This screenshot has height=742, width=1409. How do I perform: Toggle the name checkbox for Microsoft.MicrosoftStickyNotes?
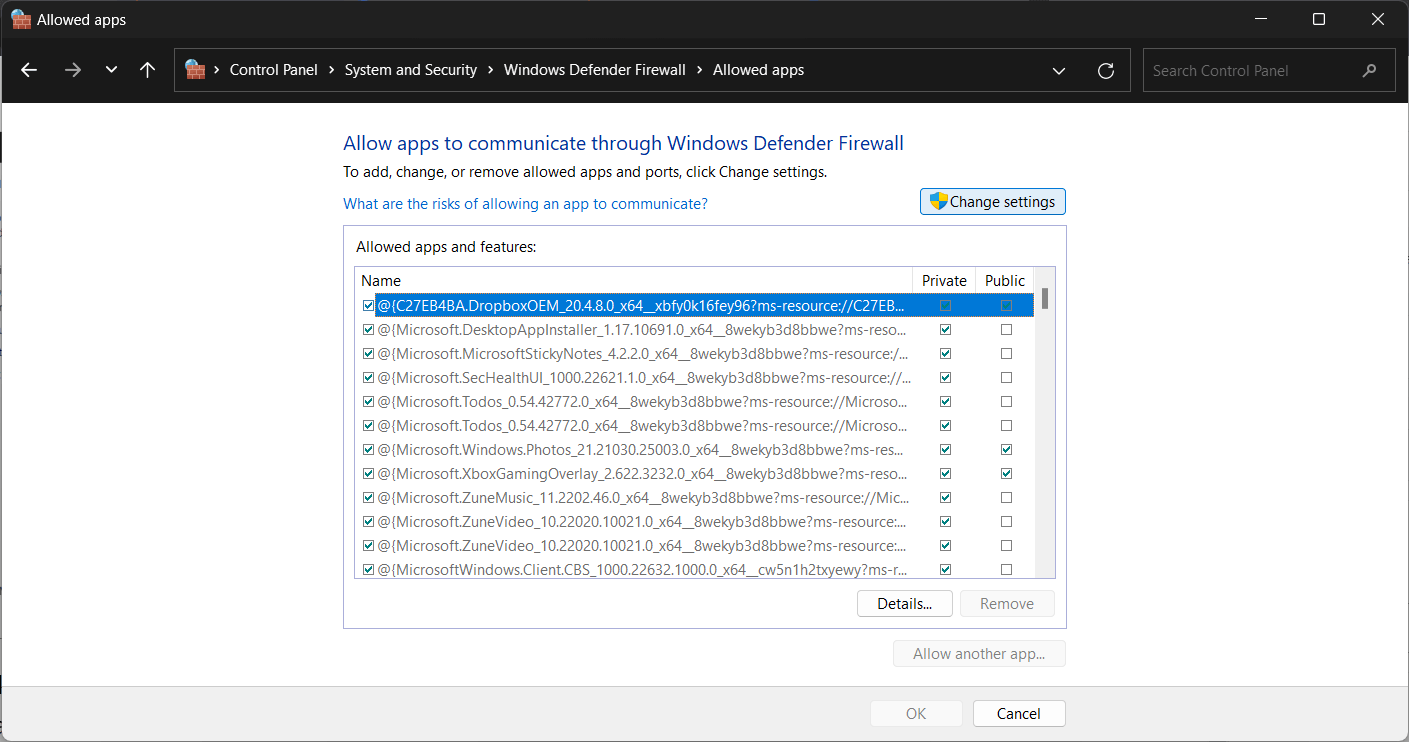click(368, 354)
